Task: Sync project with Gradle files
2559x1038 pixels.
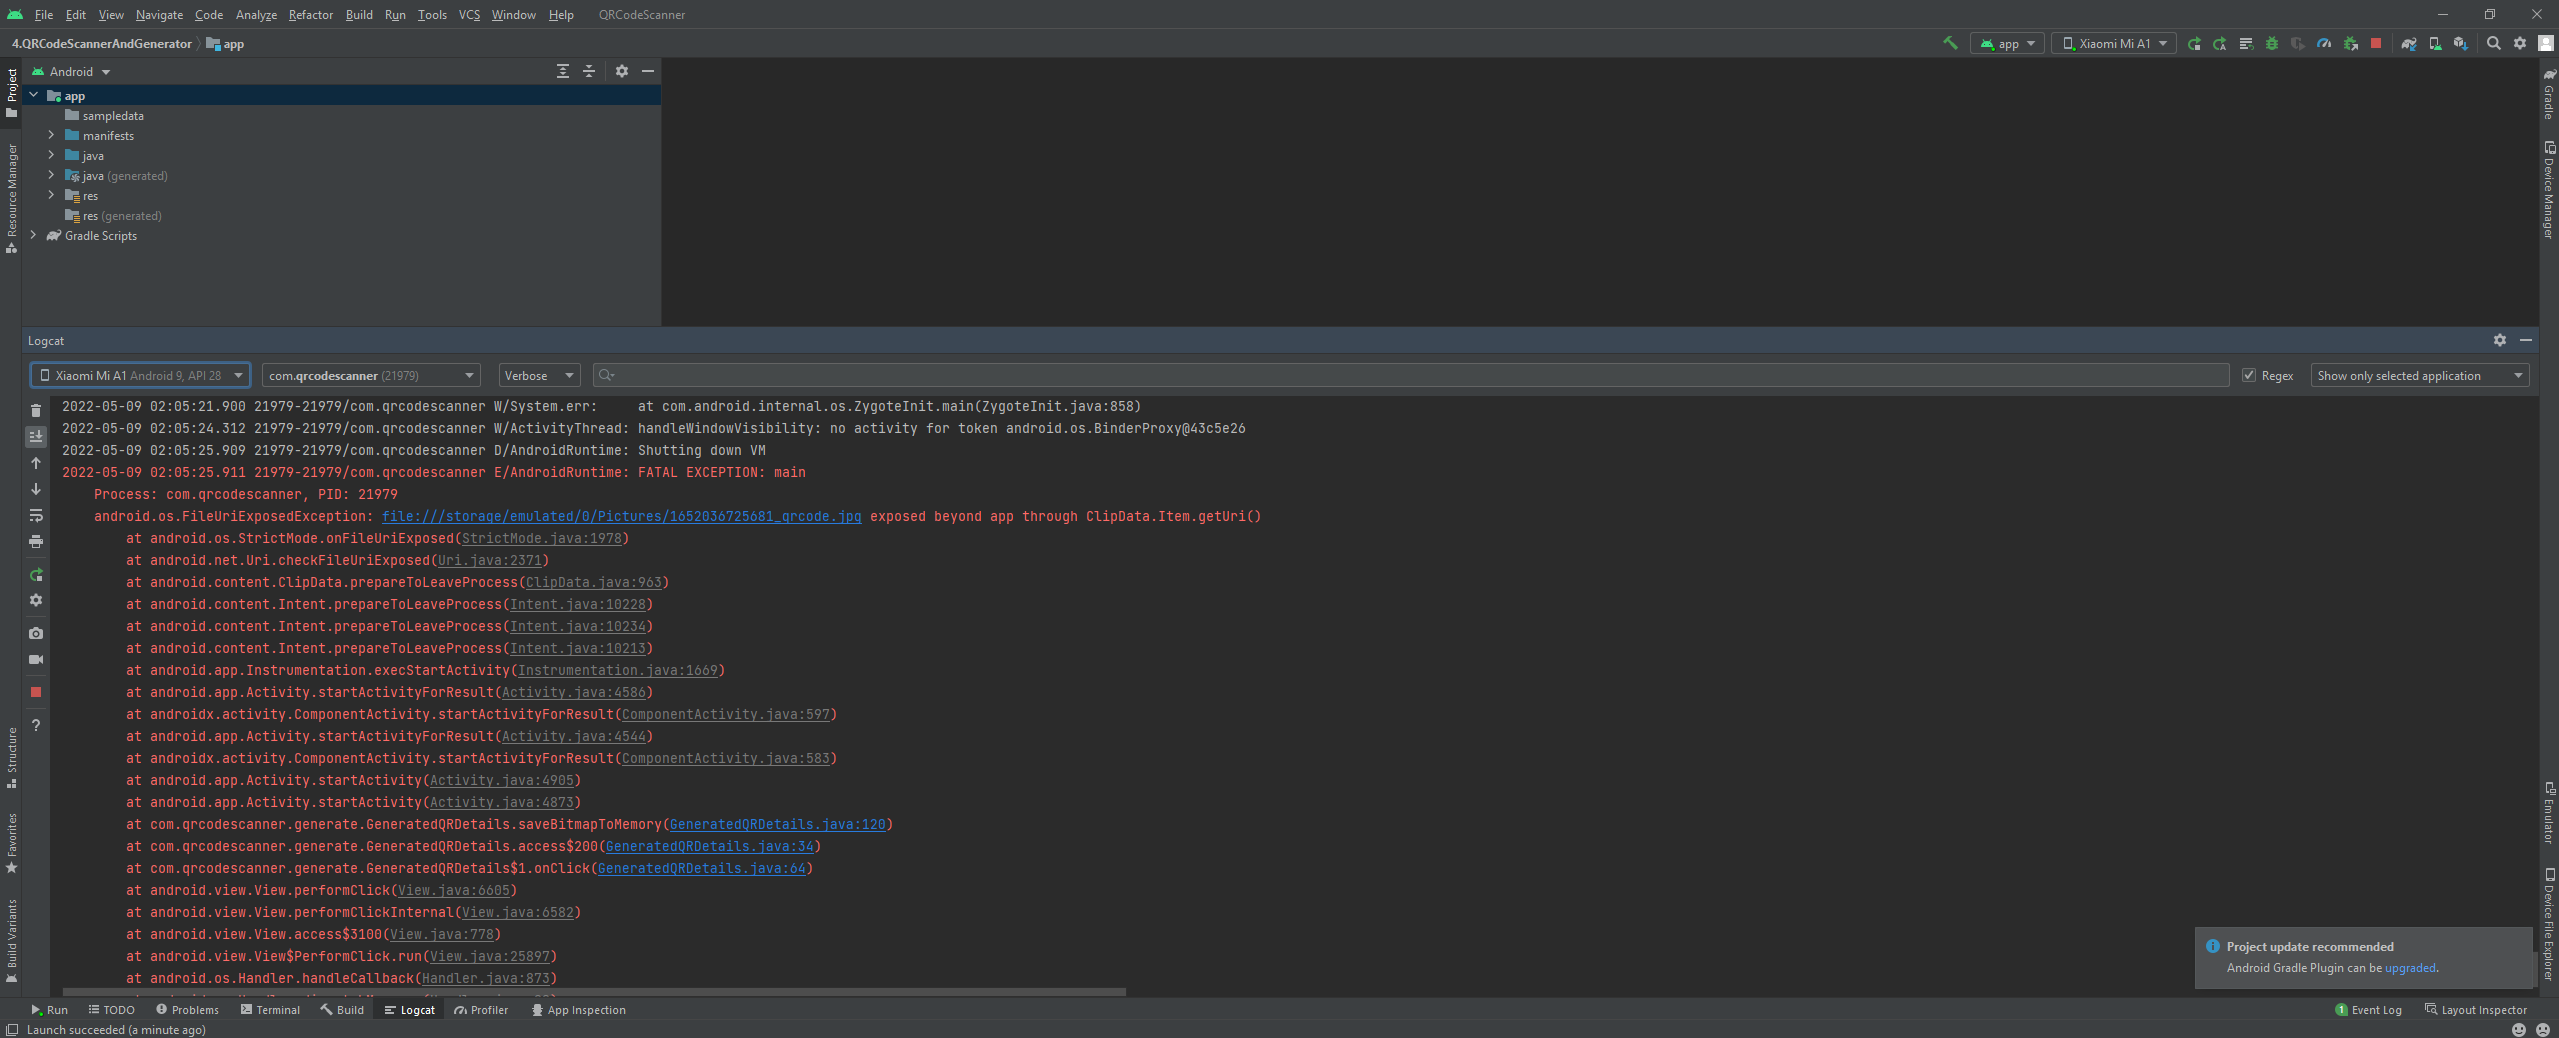Action: [x=2409, y=43]
